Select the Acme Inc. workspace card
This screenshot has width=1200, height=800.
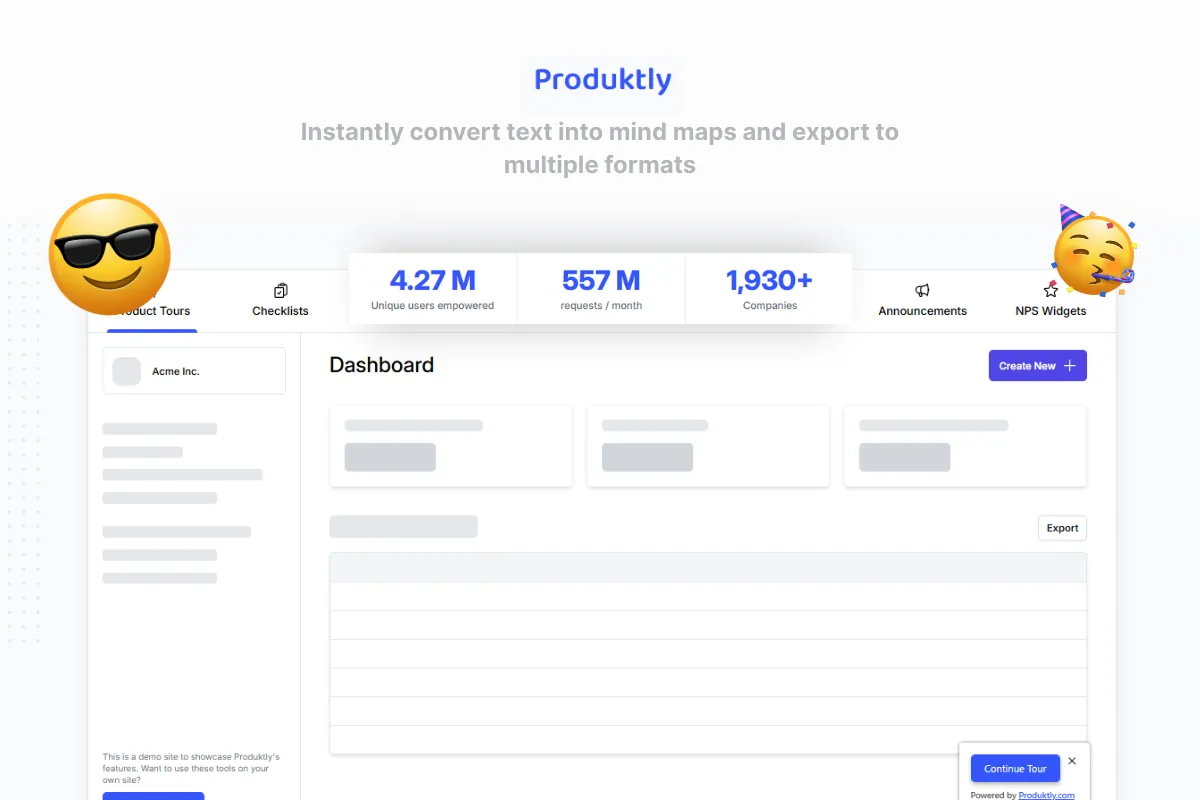(194, 371)
